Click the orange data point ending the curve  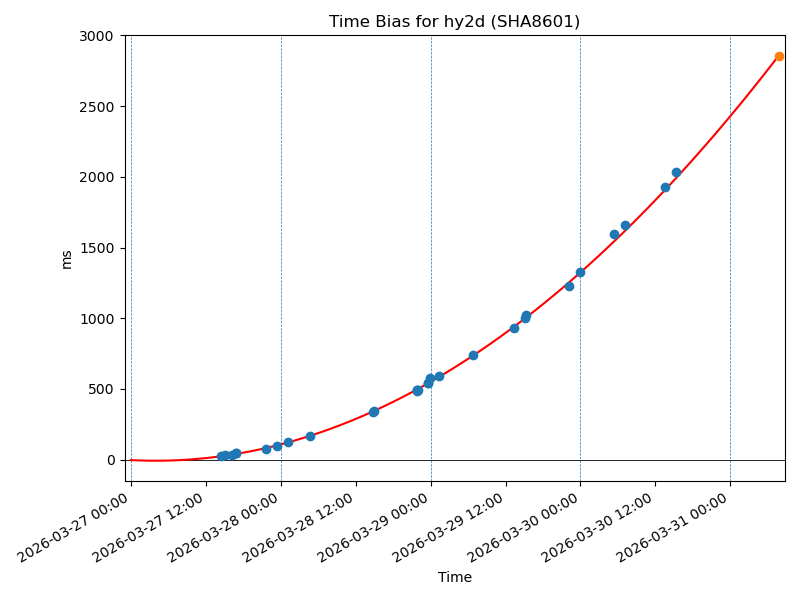pyautogui.click(x=779, y=56)
